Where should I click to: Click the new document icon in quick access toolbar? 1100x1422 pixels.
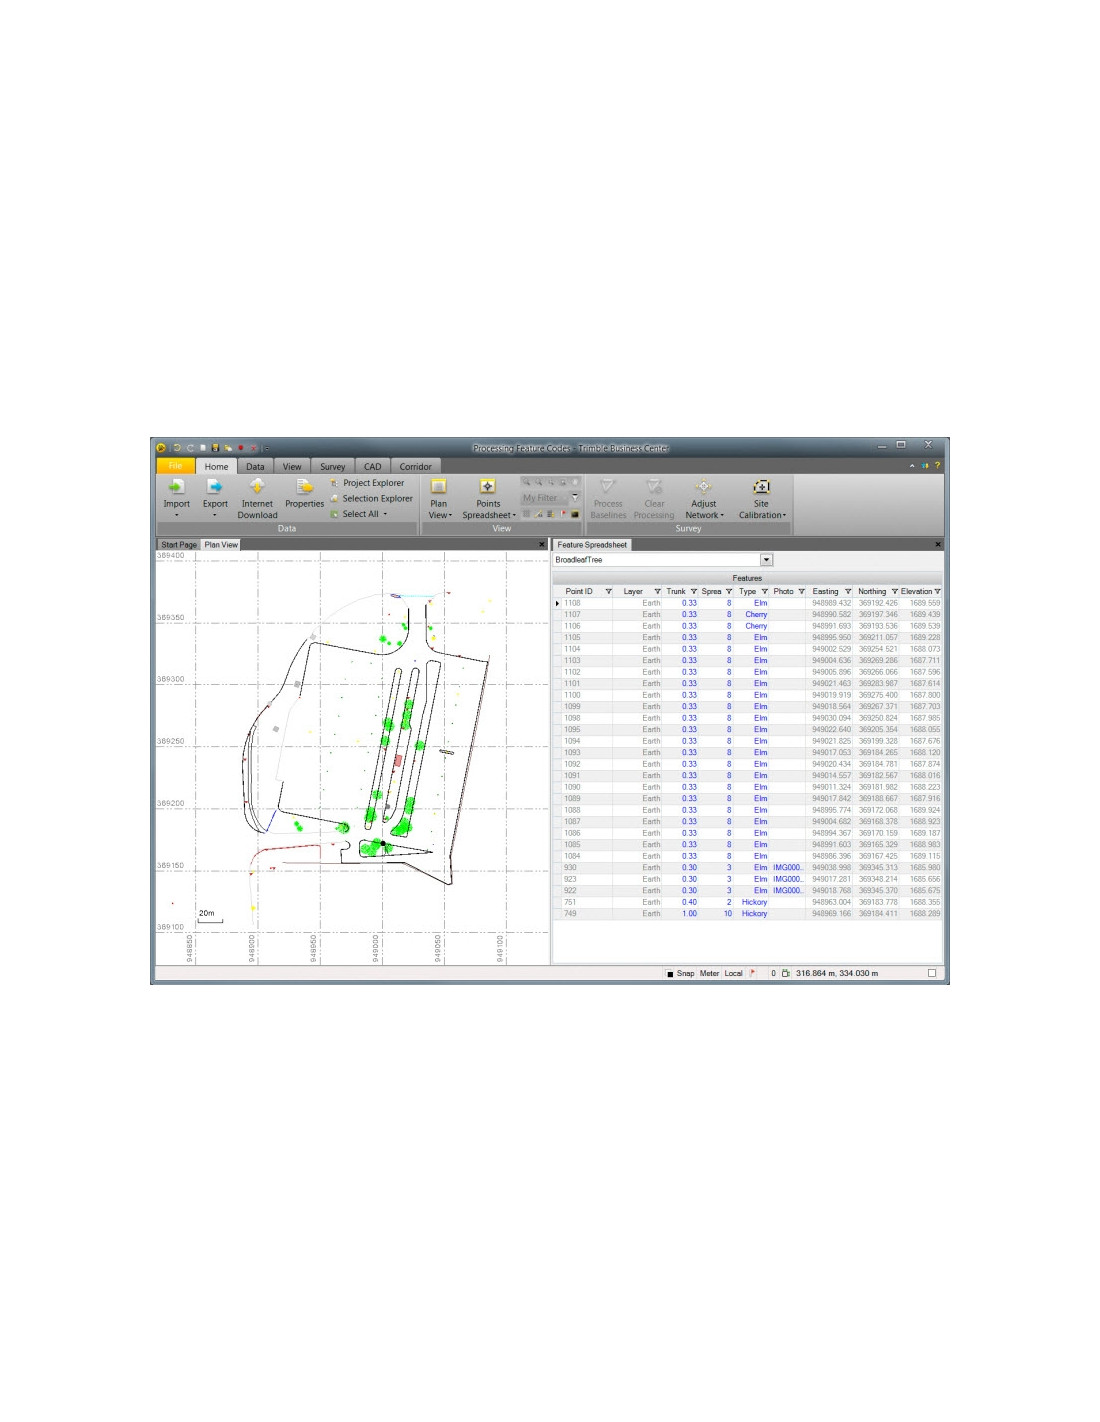point(203,448)
